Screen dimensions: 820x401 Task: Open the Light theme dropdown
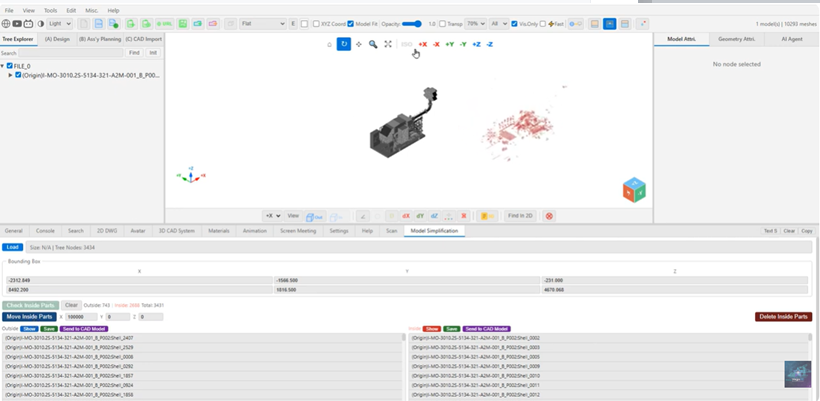[60, 24]
